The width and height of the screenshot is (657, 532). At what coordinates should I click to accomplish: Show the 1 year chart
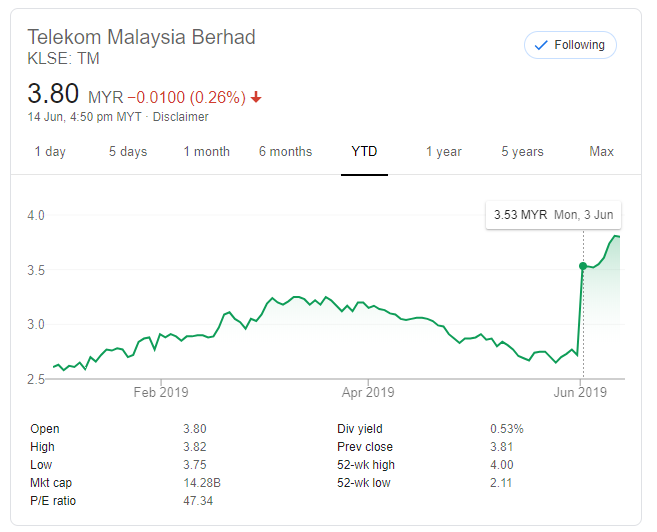pos(443,152)
